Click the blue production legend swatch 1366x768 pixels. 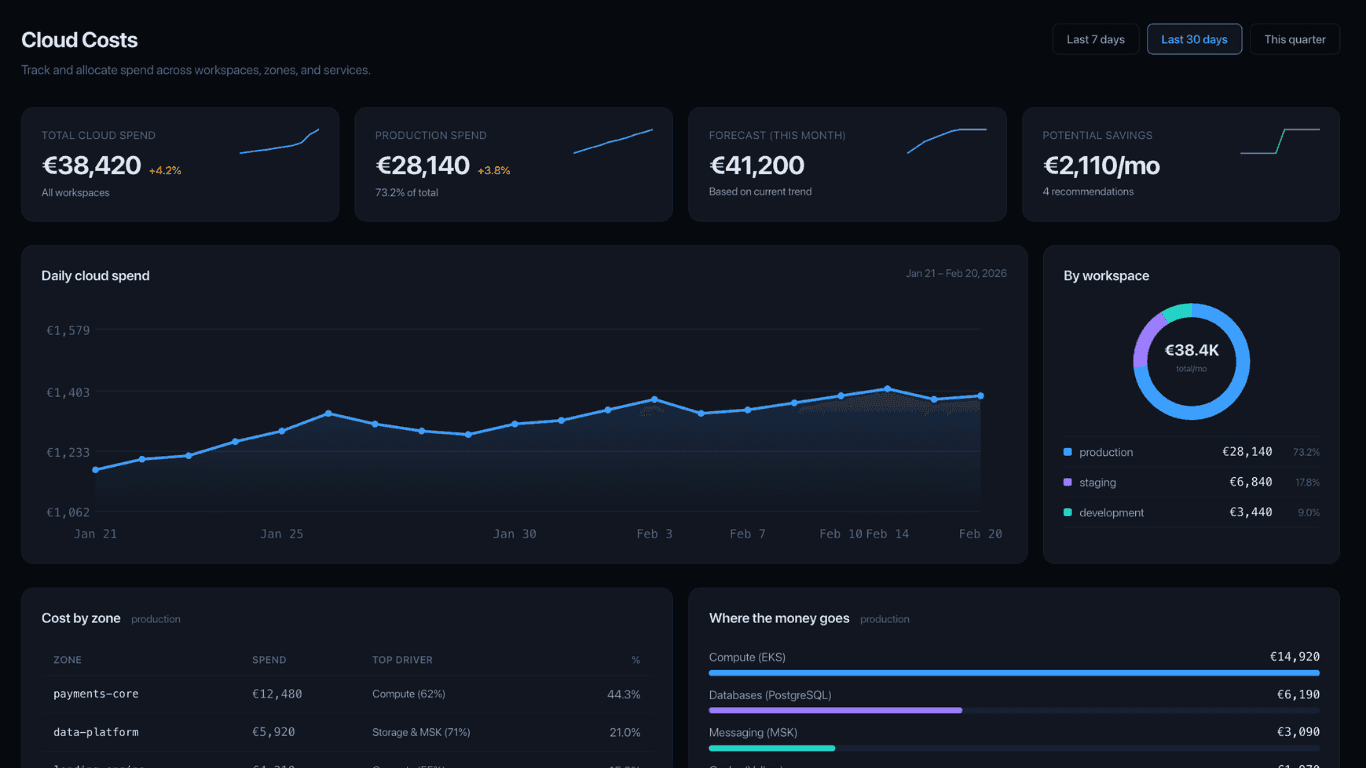click(1068, 452)
